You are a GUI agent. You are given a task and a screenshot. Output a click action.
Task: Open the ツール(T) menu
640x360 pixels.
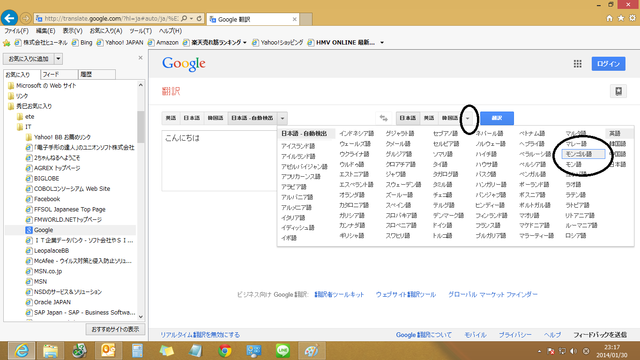click(x=140, y=31)
